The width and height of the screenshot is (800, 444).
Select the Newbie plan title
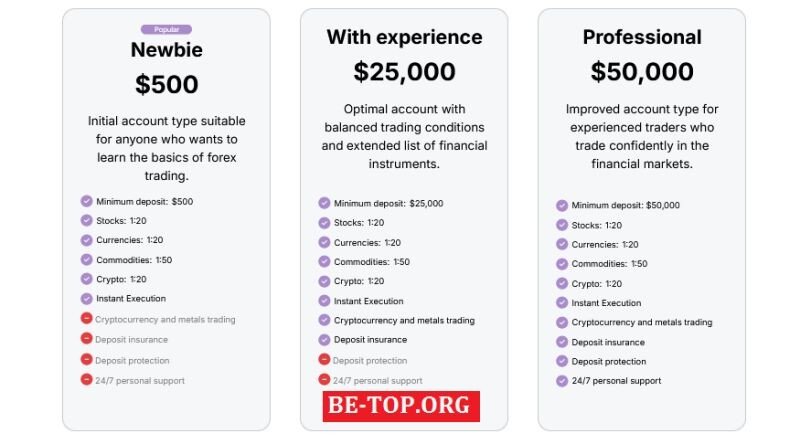[x=166, y=50]
